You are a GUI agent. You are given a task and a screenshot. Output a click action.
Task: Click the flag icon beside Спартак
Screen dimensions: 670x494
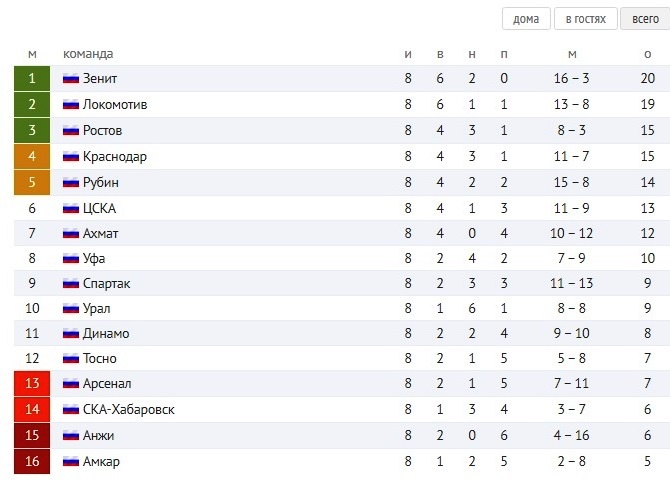[x=71, y=283]
